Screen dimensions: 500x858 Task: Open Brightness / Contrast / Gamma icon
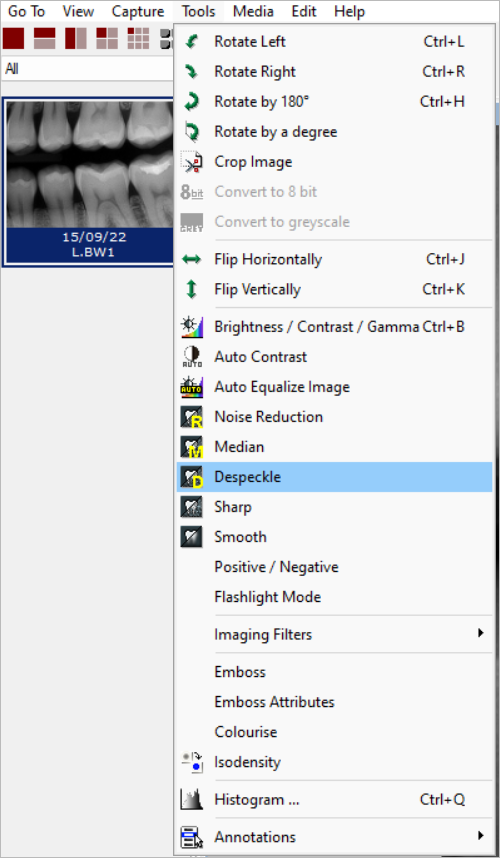click(191, 327)
